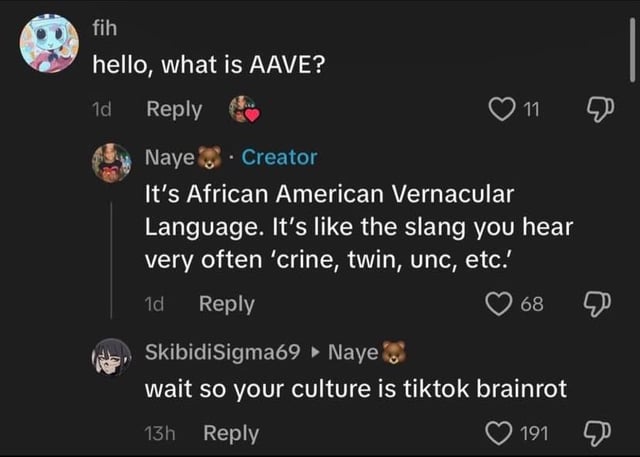Open fih's profile avatar

[49, 43]
